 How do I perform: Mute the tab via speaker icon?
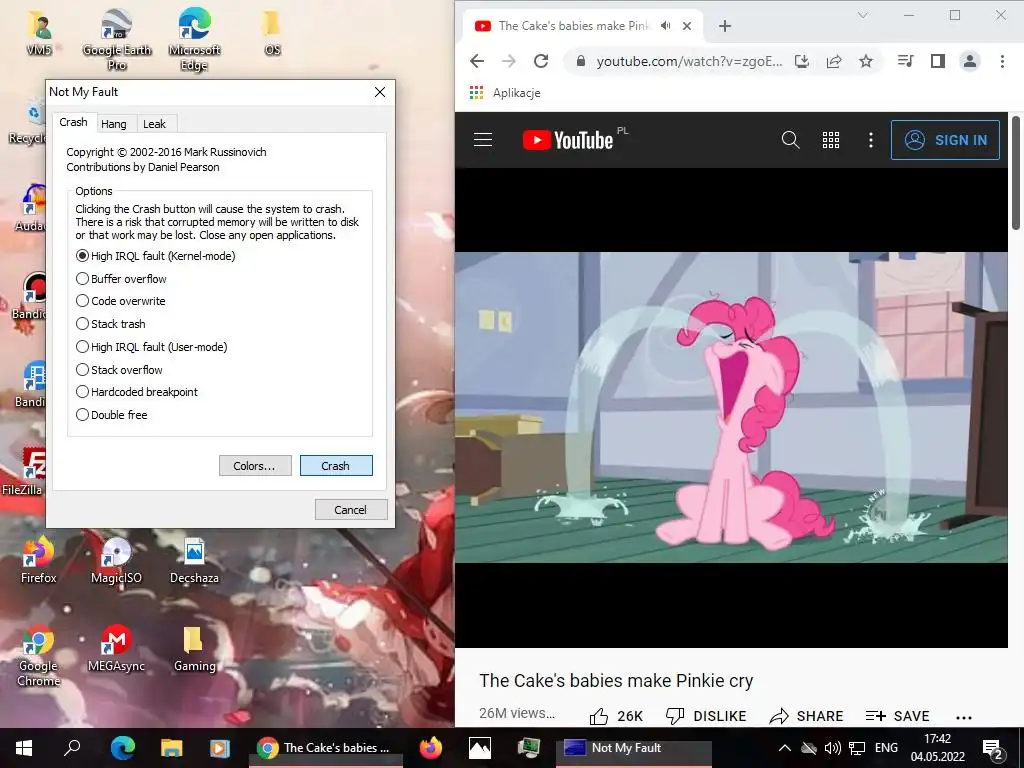[x=665, y=25]
